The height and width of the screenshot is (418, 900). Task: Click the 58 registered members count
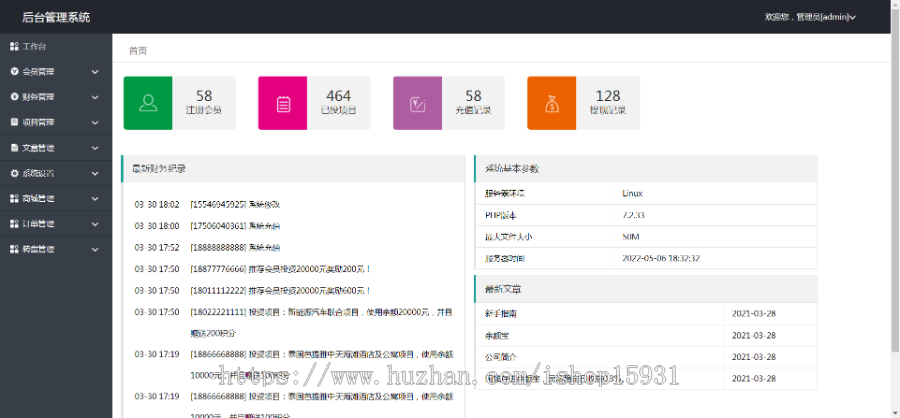click(204, 96)
